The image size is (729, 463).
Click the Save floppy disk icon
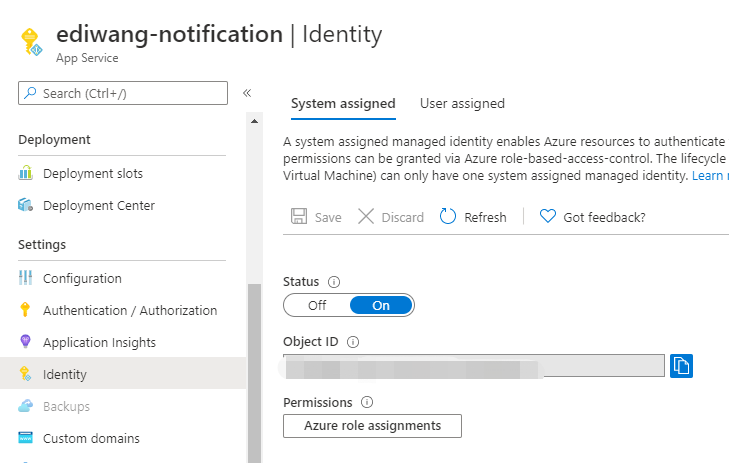[x=299, y=216]
